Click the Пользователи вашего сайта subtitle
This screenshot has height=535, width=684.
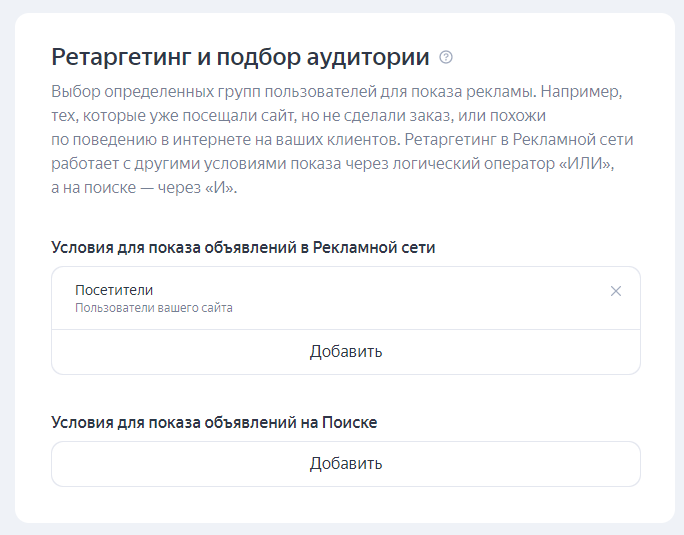154,308
